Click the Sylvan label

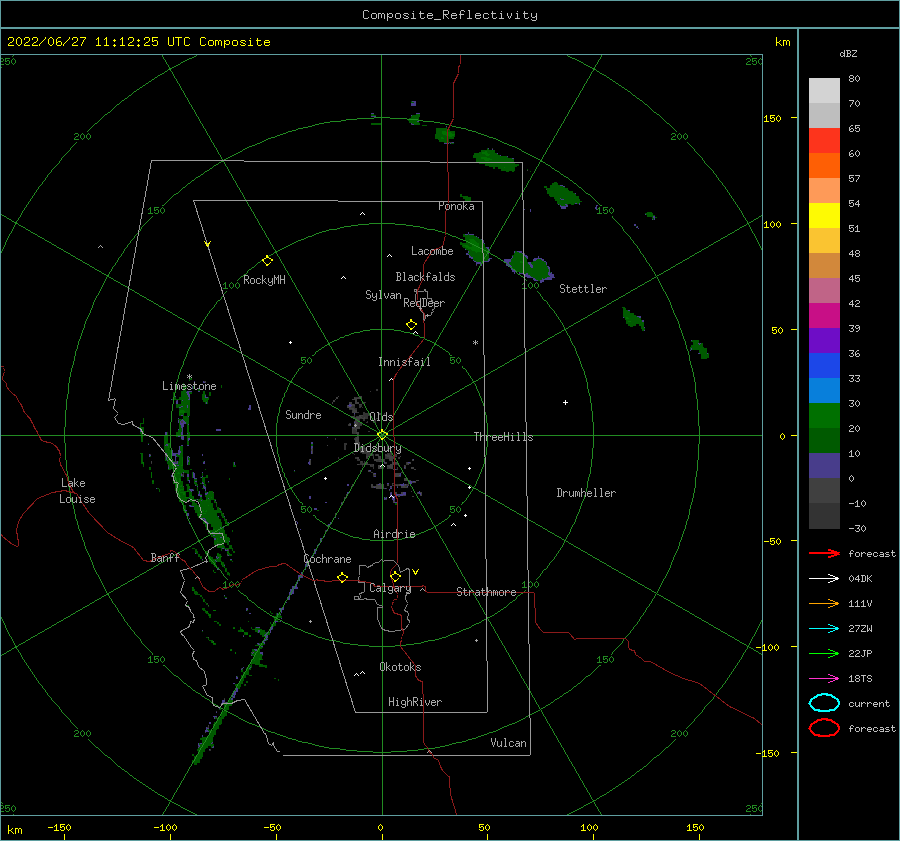[383, 295]
